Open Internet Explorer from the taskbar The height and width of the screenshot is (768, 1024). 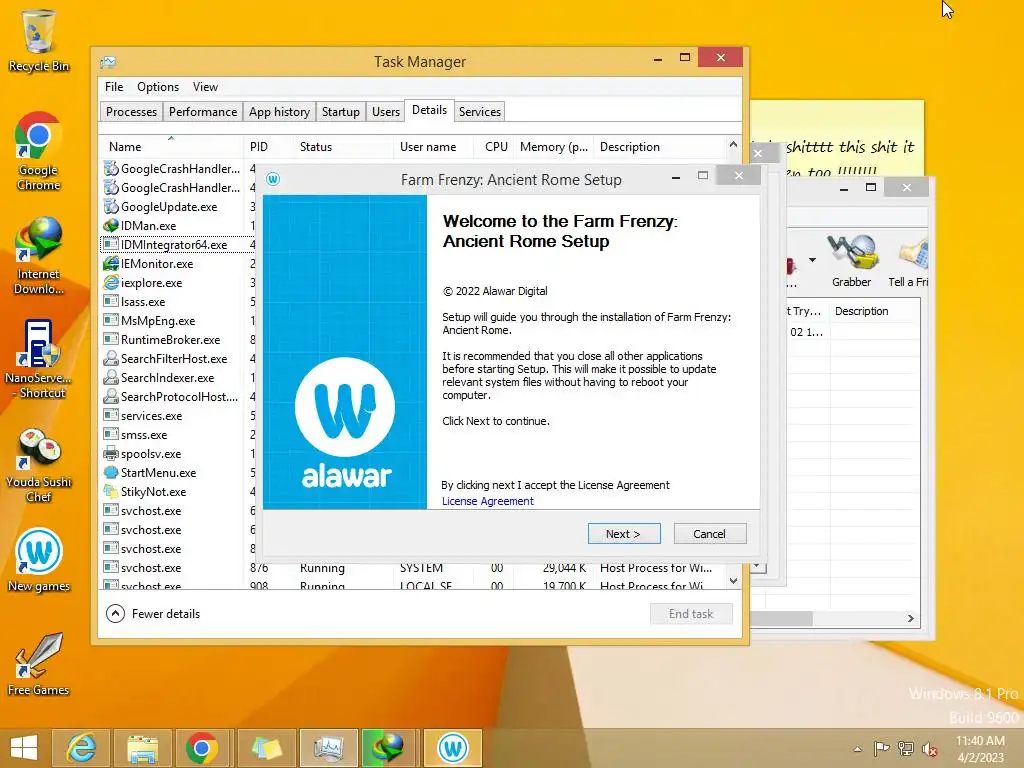click(81, 748)
